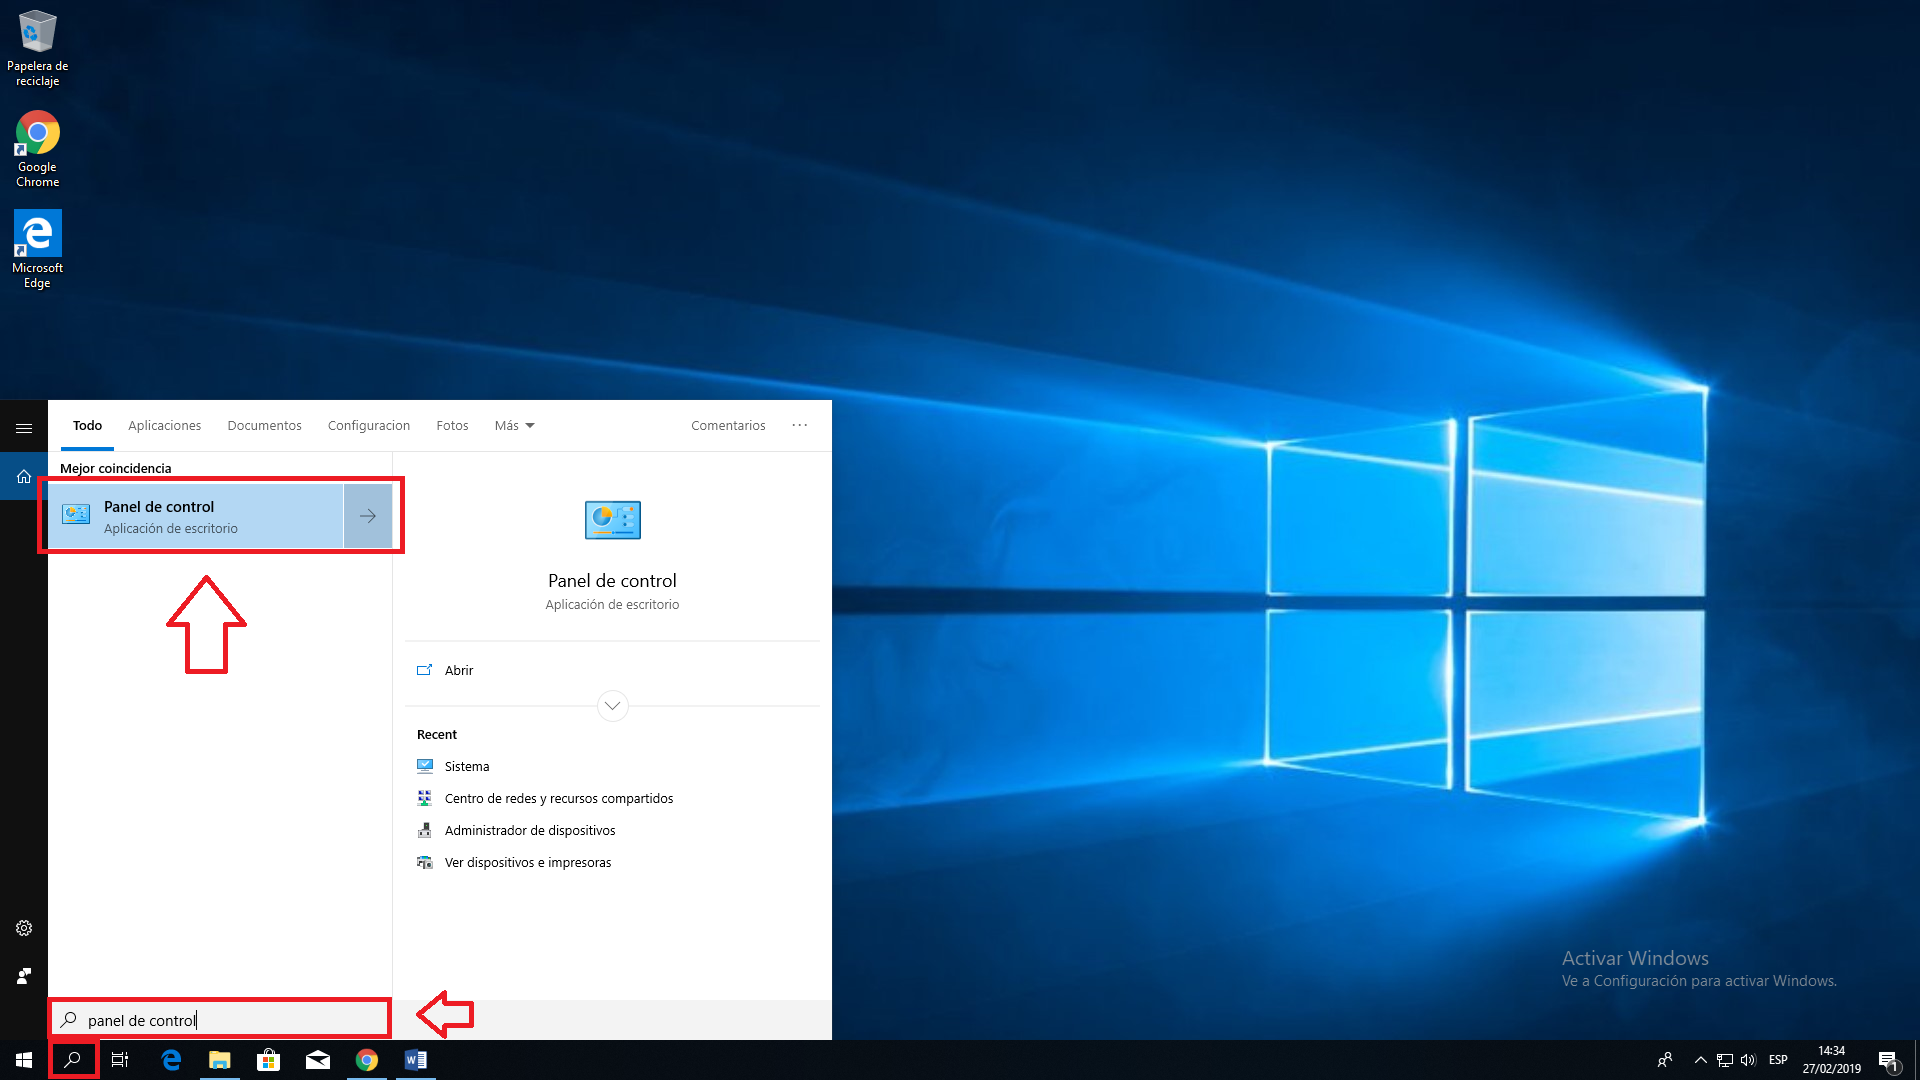Viewport: 1920px width, 1080px height.
Task: Switch to the Aplicaciones tab
Action: click(x=164, y=426)
